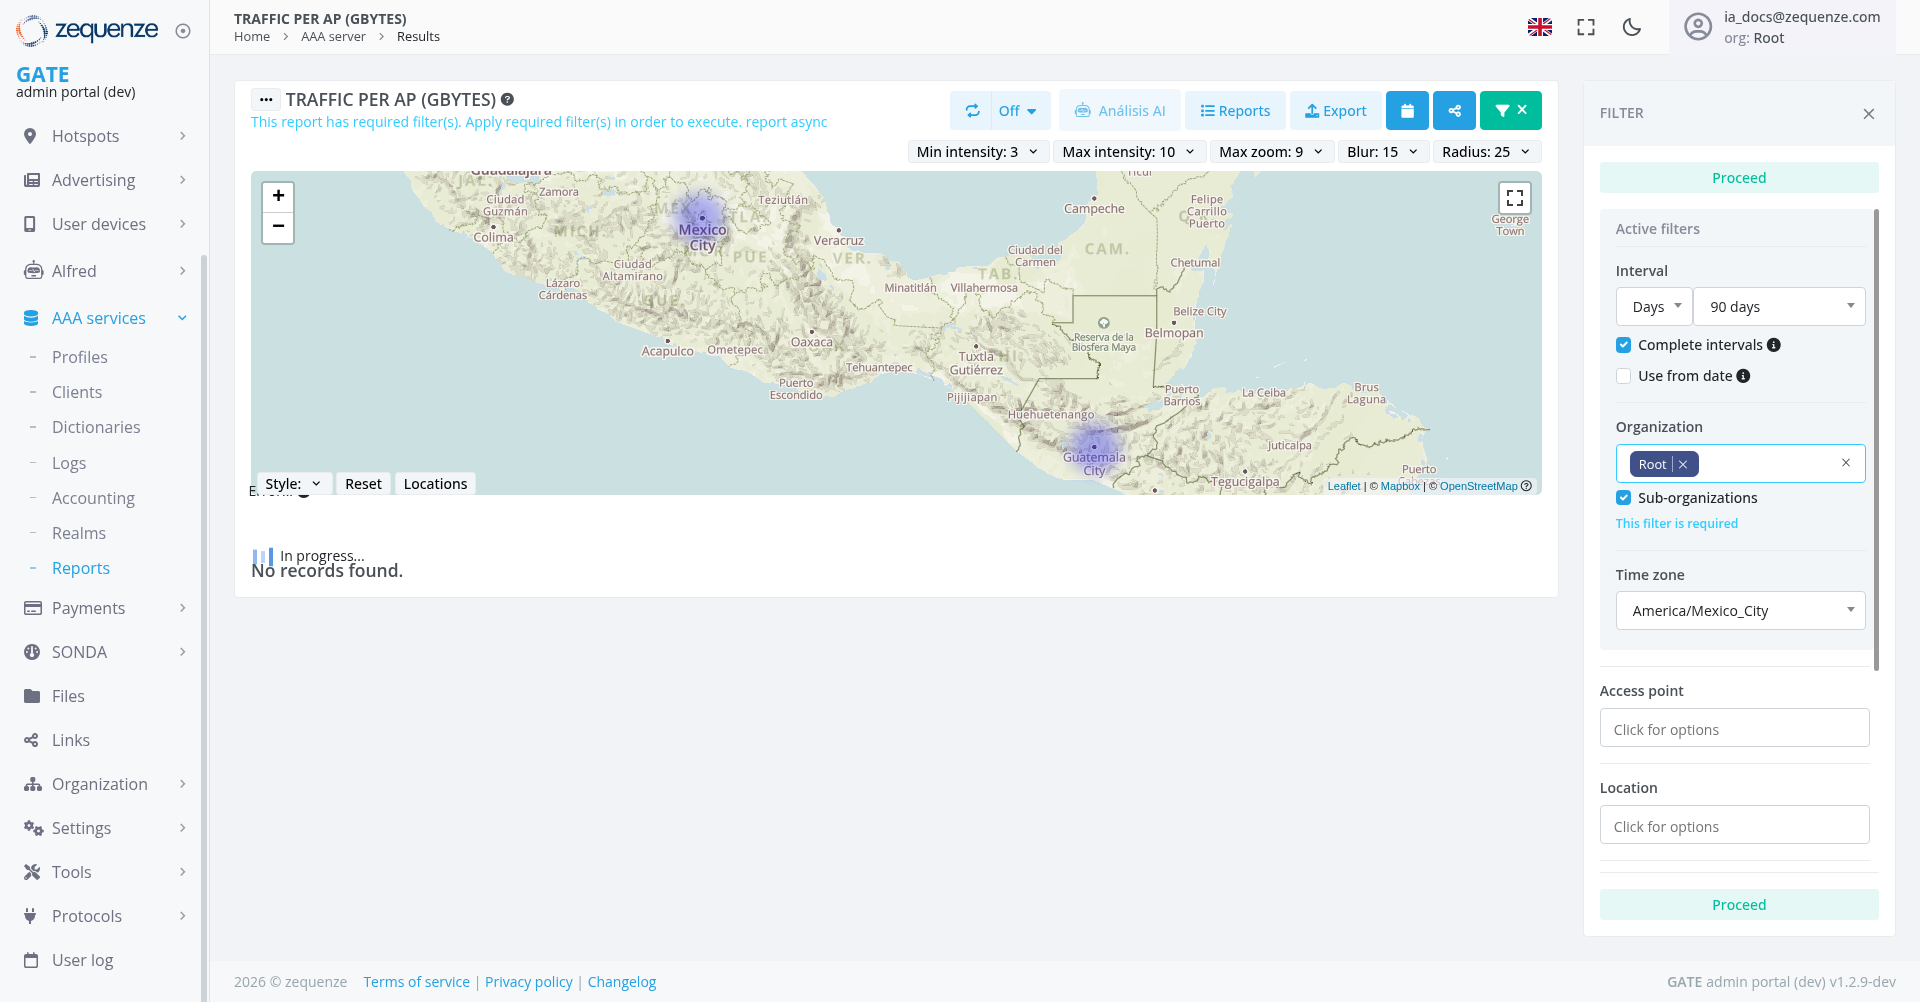The width and height of the screenshot is (1920, 1002).
Task: Open Time zone America/Mexico_City dropdown
Action: tap(1740, 611)
